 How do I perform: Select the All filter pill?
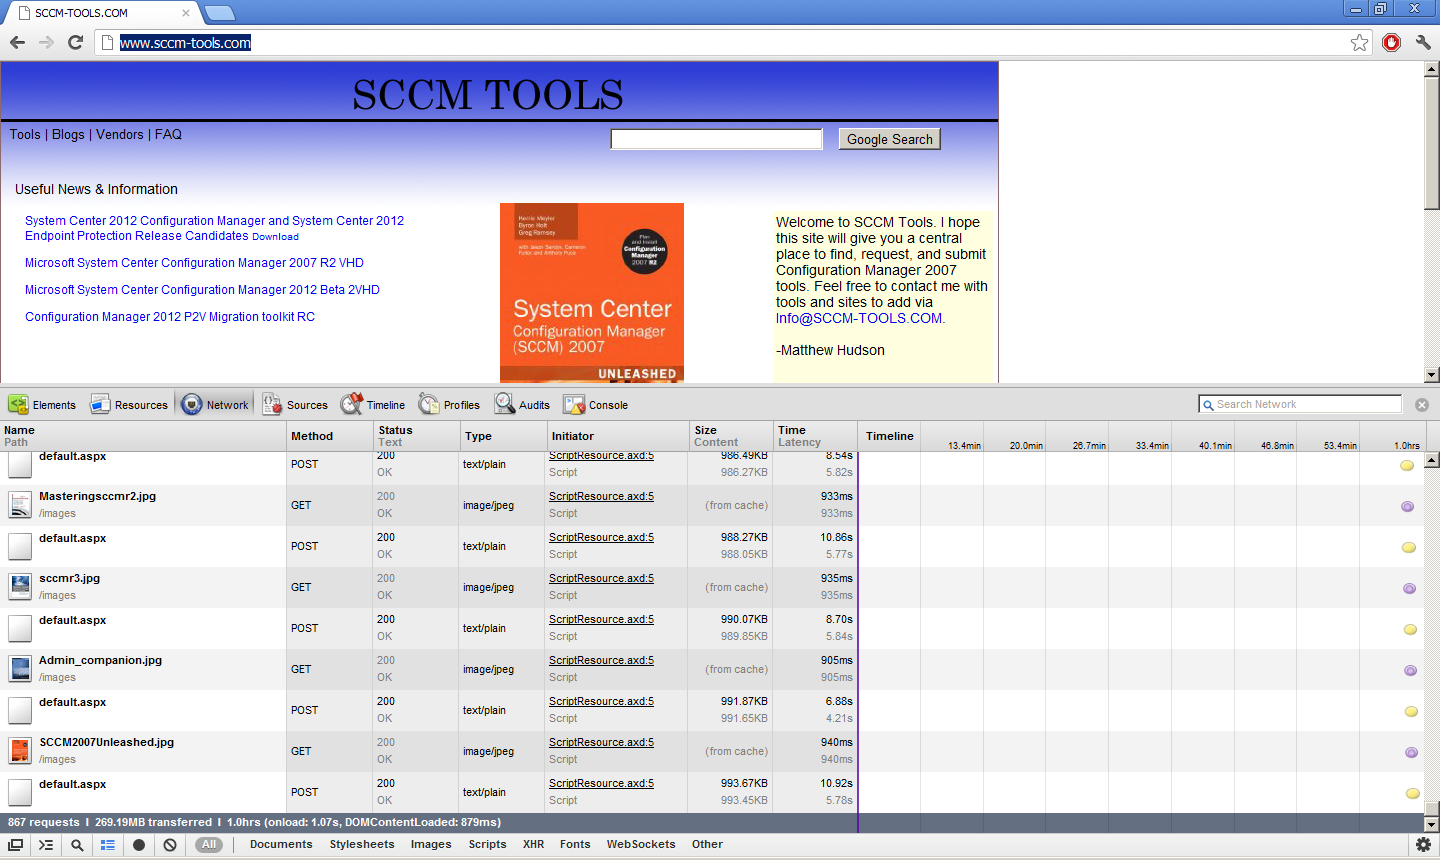click(x=208, y=845)
